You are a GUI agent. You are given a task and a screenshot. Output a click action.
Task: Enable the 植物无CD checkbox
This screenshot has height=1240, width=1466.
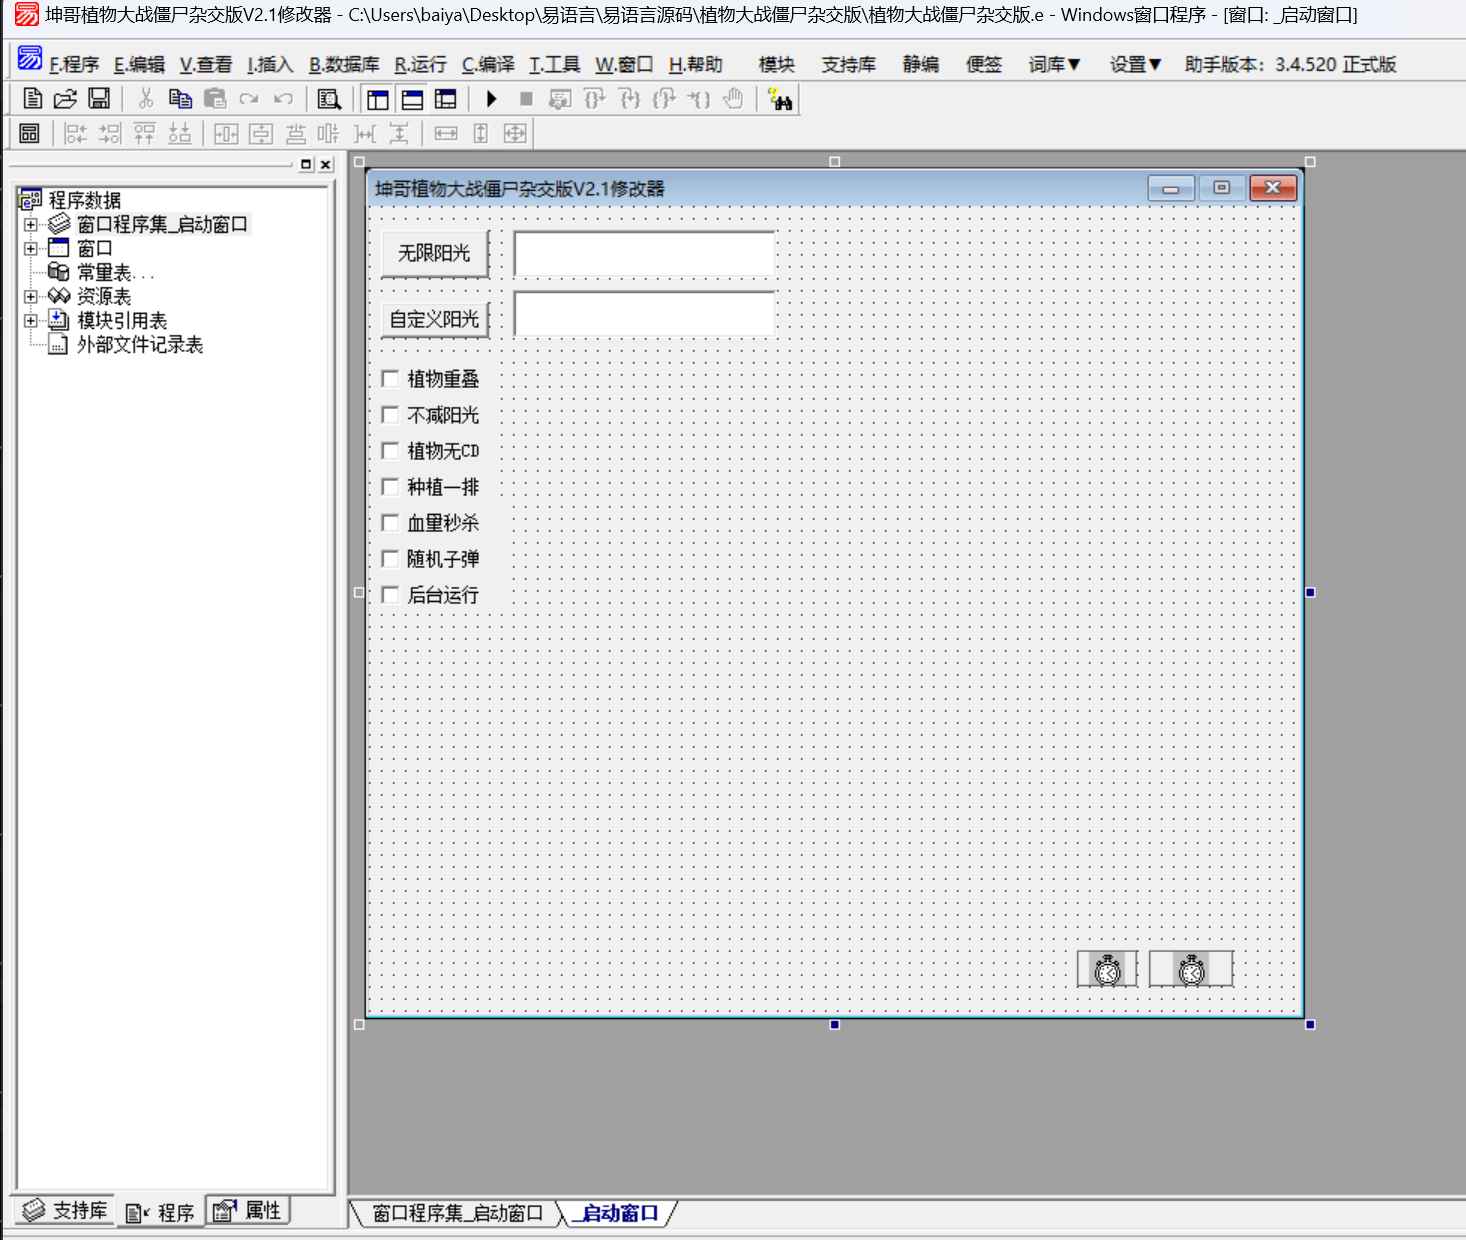pos(390,451)
